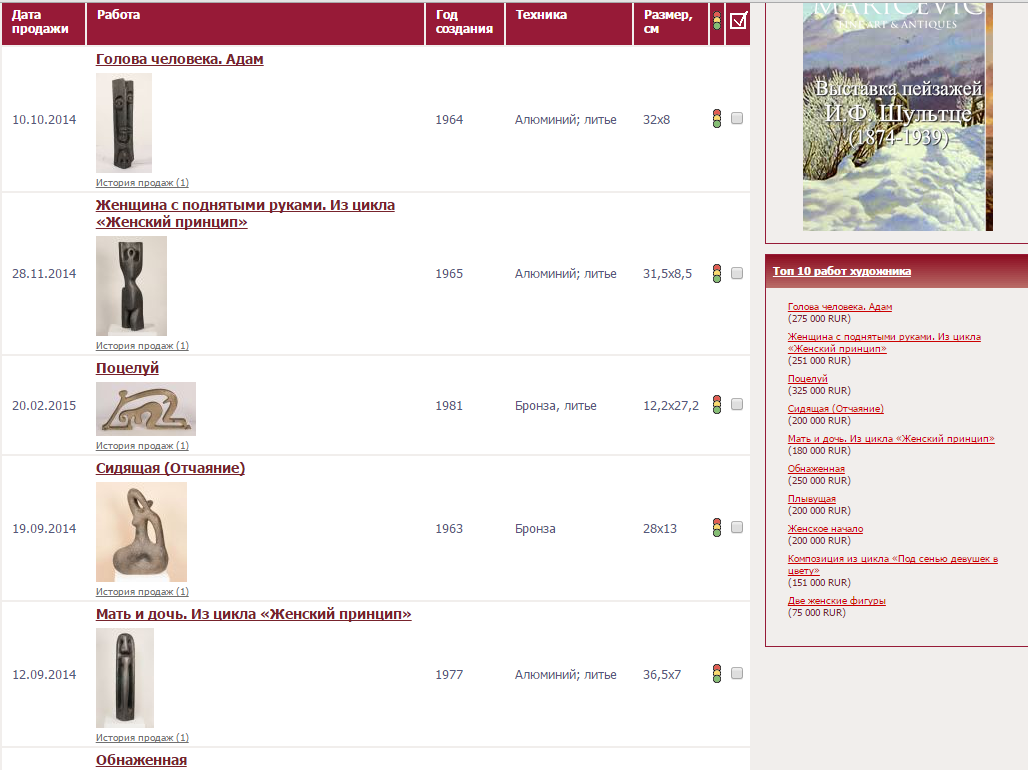The image size is (1028, 770).
Task: Click traffic light icon in 'Поцелуй' row
Action: coord(716,405)
